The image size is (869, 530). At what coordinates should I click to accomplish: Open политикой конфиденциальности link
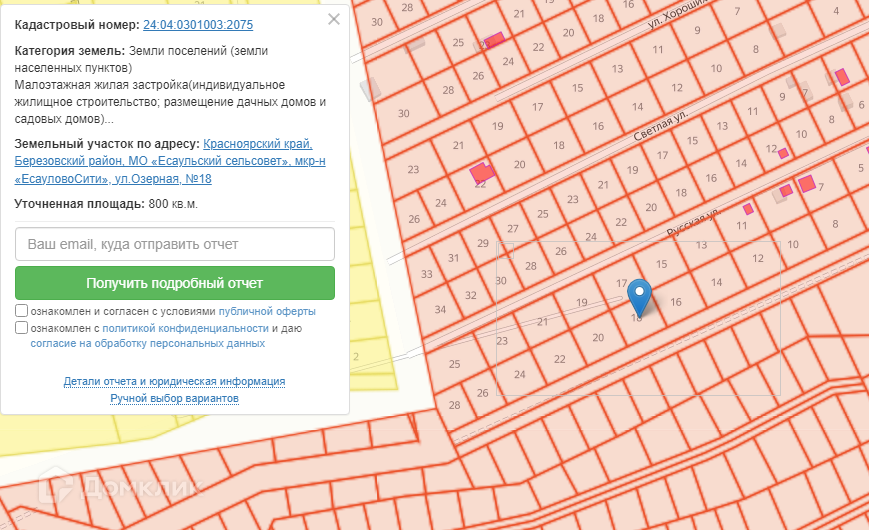coord(186,328)
